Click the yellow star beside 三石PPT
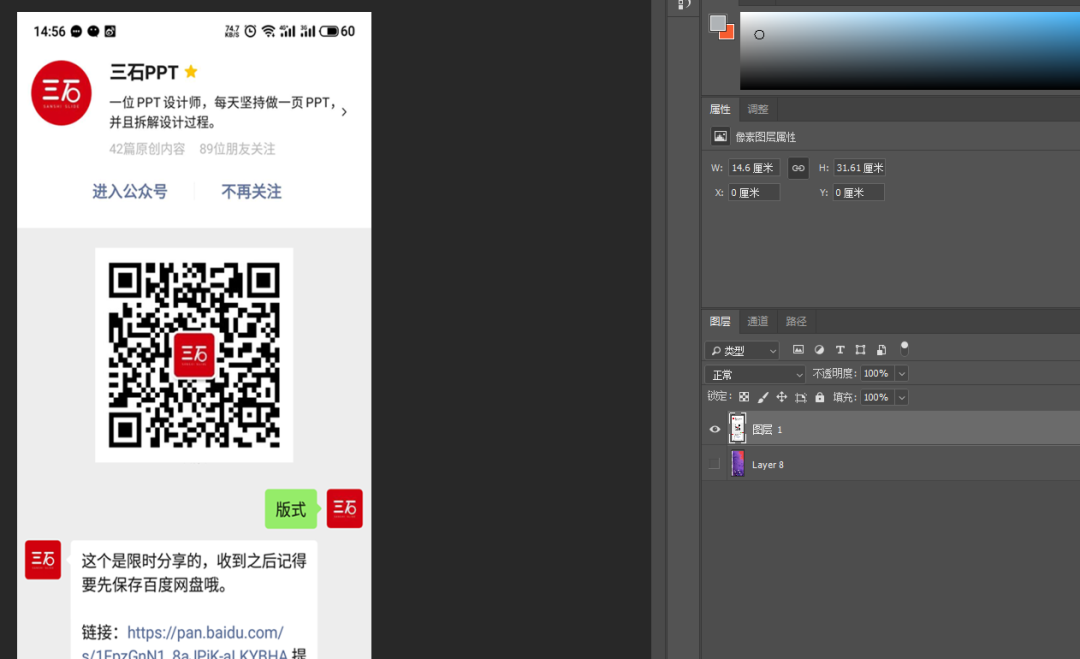1080x659 pixels. pos(191,71)
